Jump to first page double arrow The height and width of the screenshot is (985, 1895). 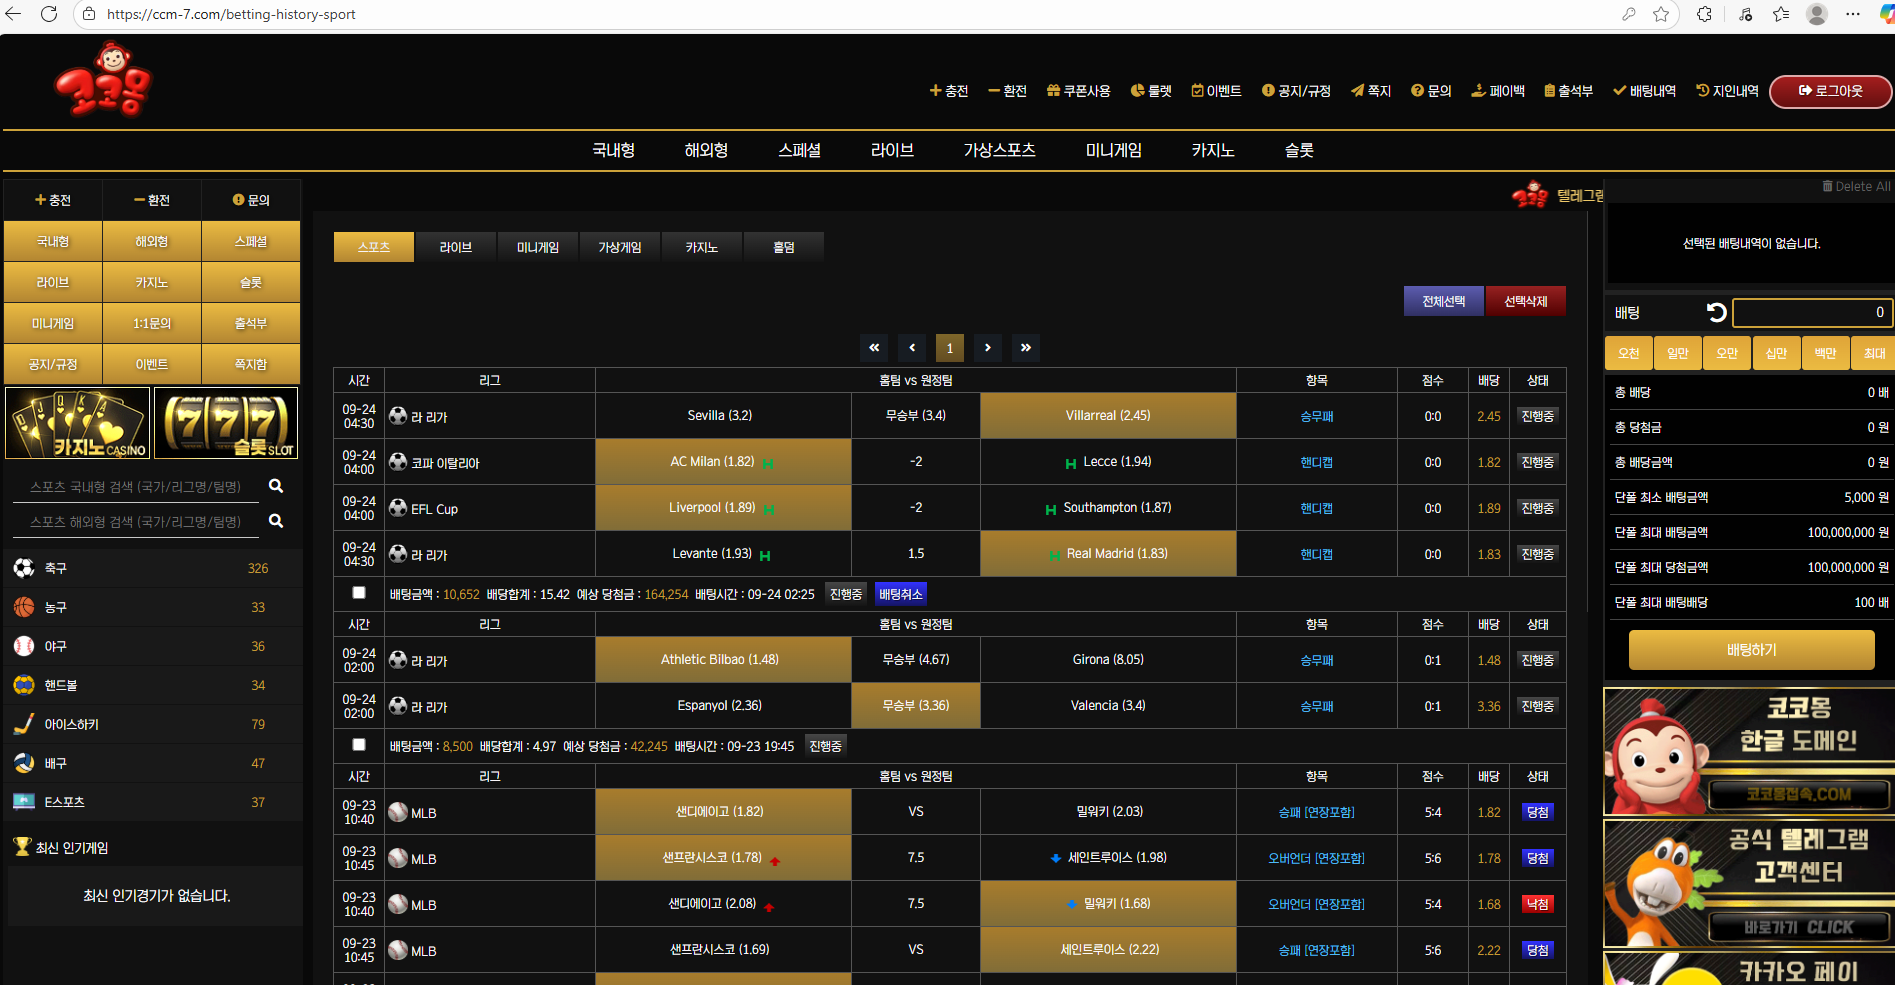(874, 348)
